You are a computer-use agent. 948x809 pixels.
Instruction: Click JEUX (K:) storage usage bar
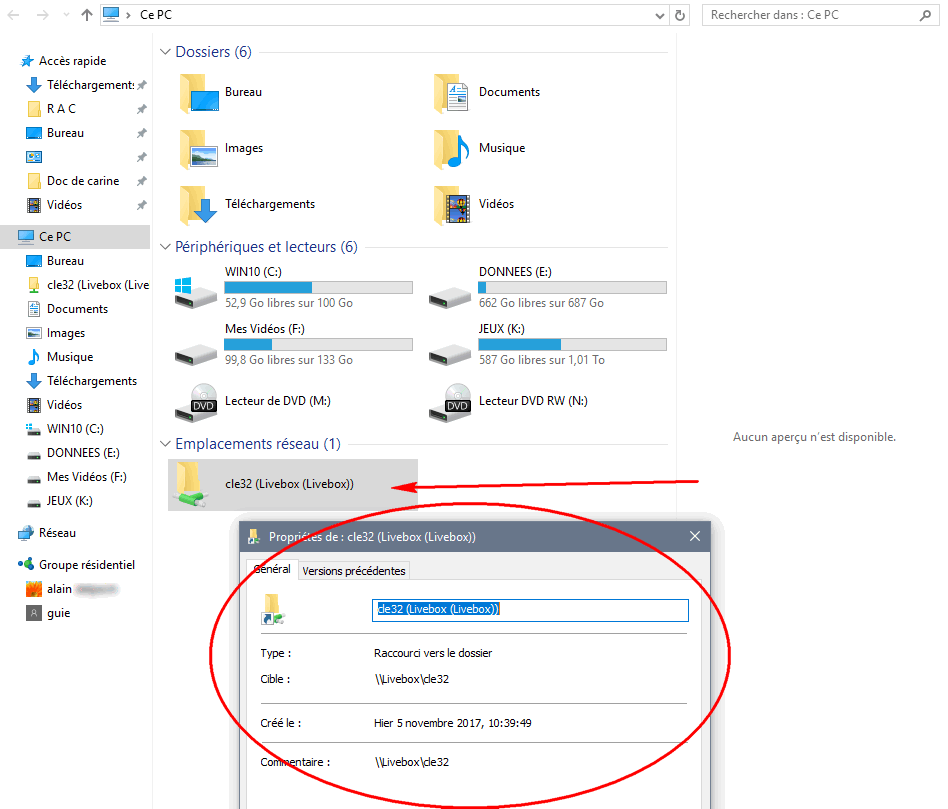[x=573, y=345]
